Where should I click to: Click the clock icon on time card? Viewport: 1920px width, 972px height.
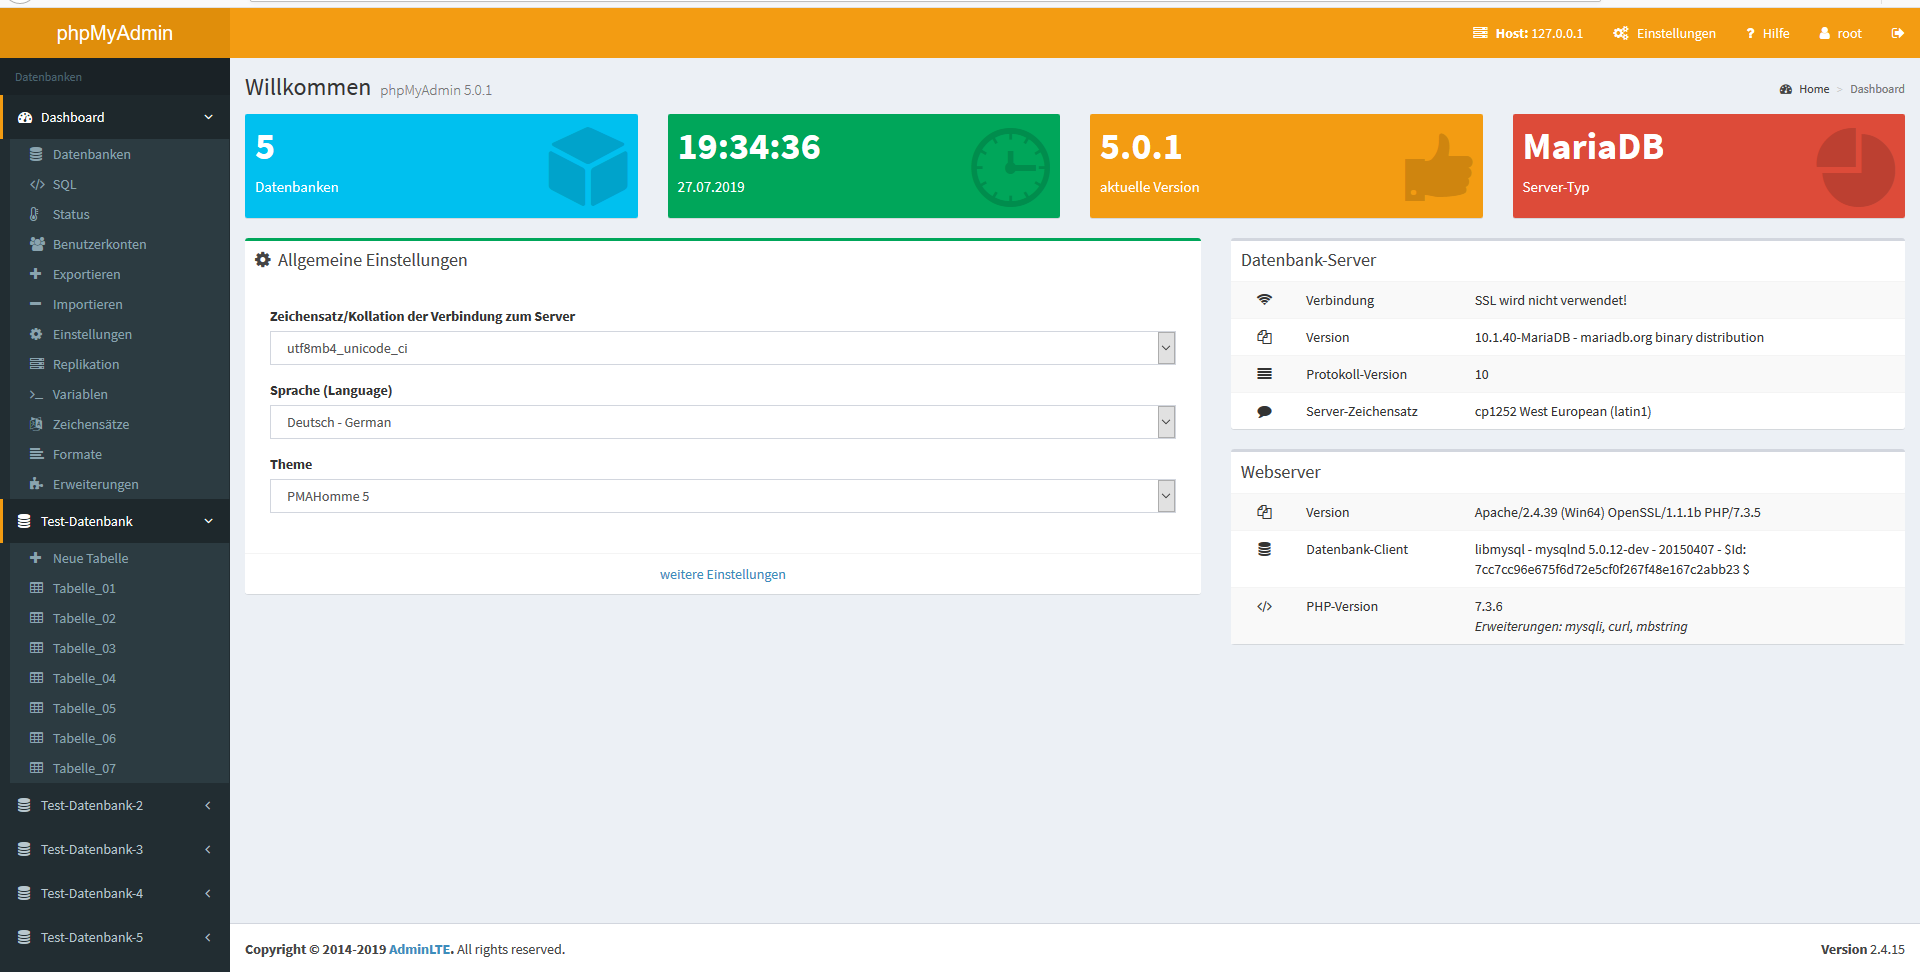click(x=1010, y=167)
